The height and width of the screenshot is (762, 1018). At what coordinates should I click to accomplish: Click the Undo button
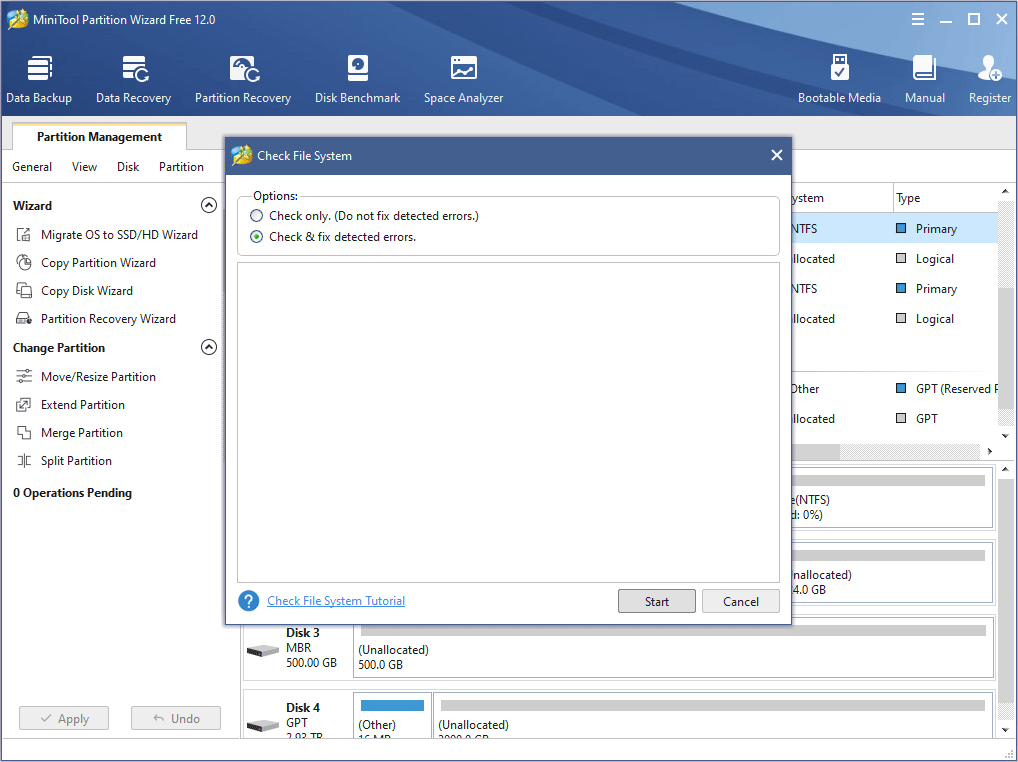click(x=176, y=719)
